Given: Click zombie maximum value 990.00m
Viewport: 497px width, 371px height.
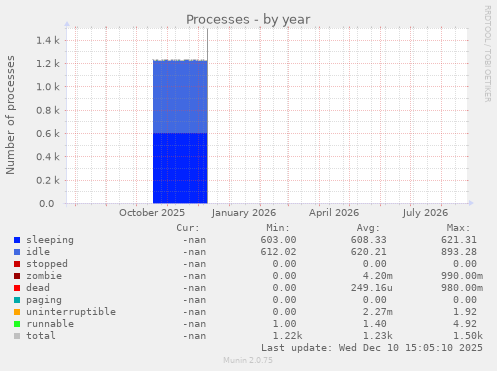Looking at the screenshot, I should [x=462, y=276].
